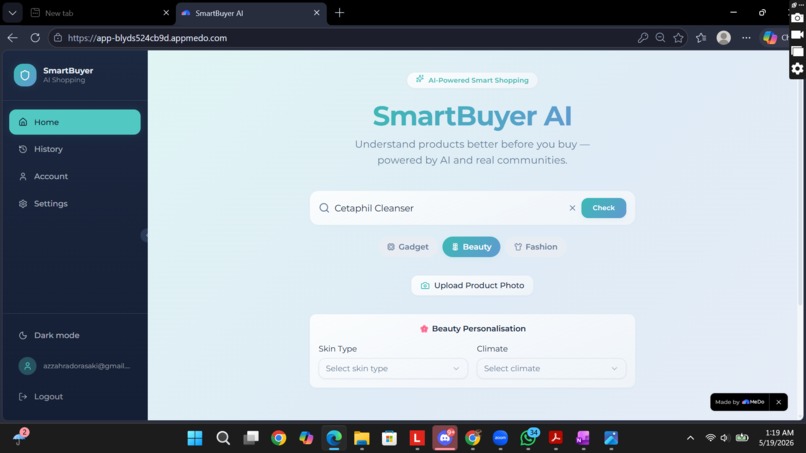Image resolution: width=806 pixels, height=453 pixels.
Task: Open the Select climate dropdown
Action: [551, 368]
